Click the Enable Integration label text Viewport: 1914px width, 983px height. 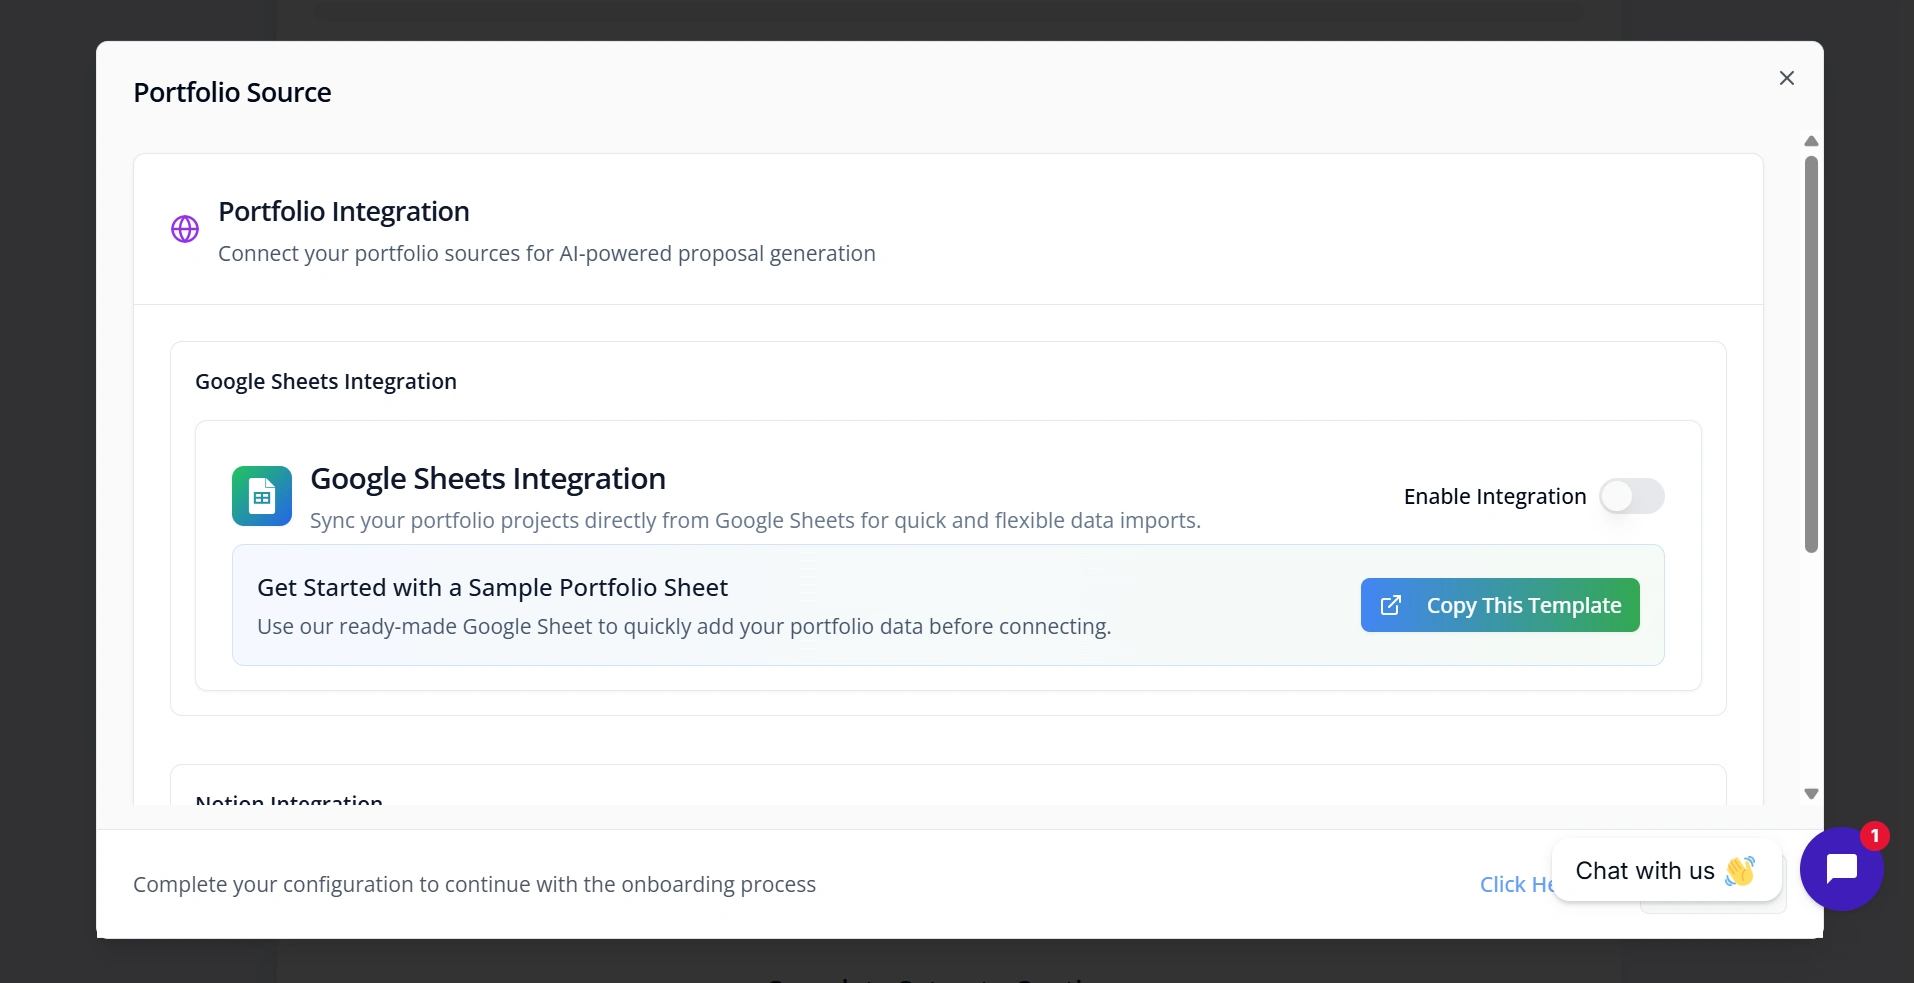pos(1494,497)
